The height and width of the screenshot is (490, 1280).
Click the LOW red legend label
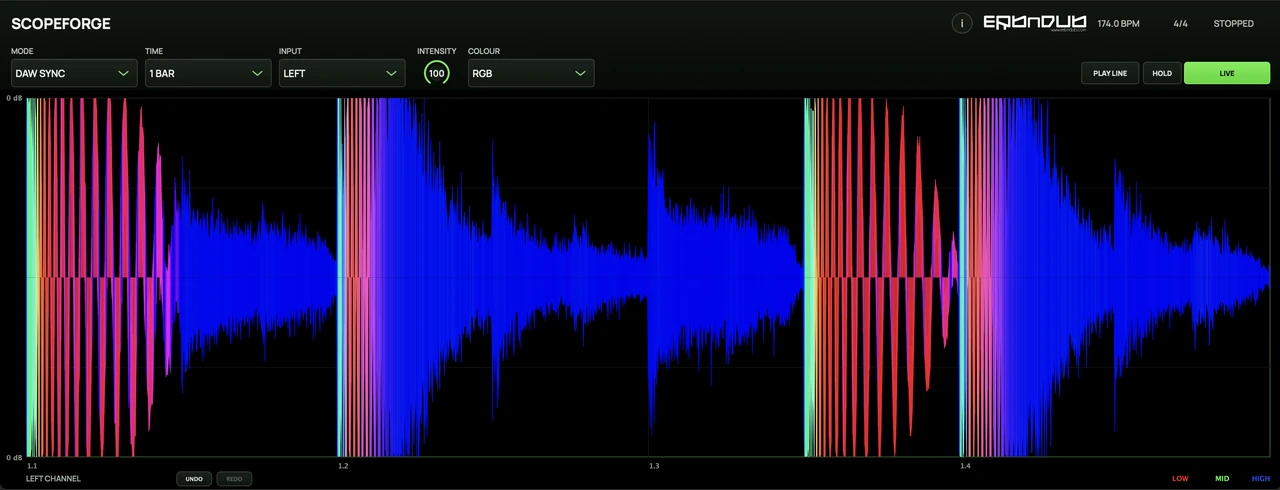tap(1181, 479)
